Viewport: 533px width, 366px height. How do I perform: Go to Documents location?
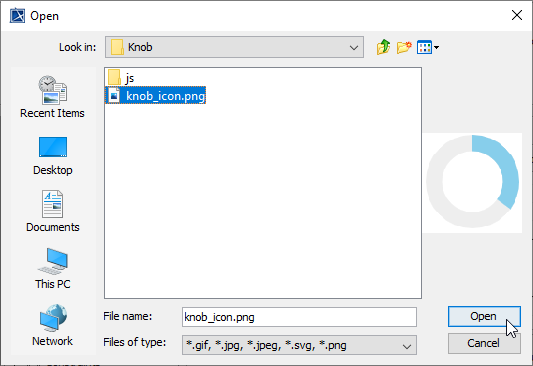pyautogui.click(x=52, y=211)
